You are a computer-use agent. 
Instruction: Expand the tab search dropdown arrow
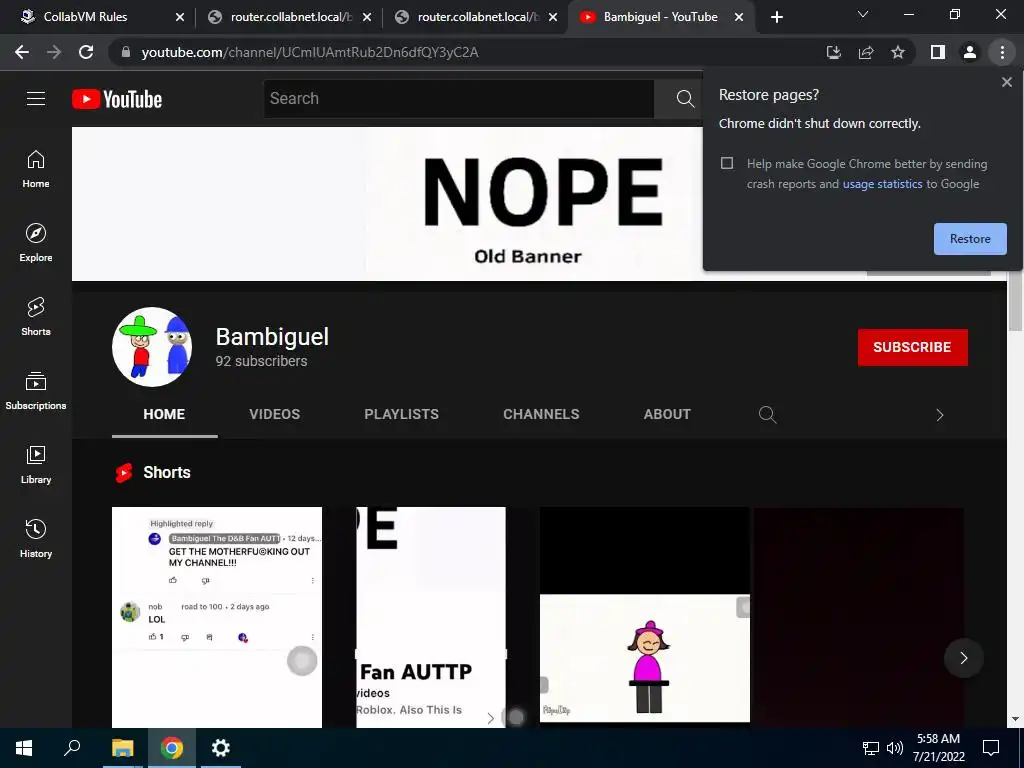863,14
